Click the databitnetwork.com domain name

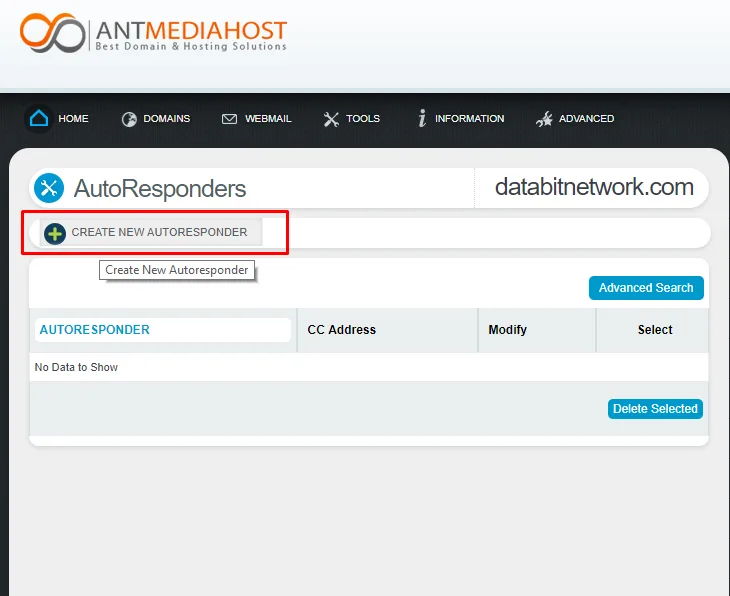coord(594,187)
